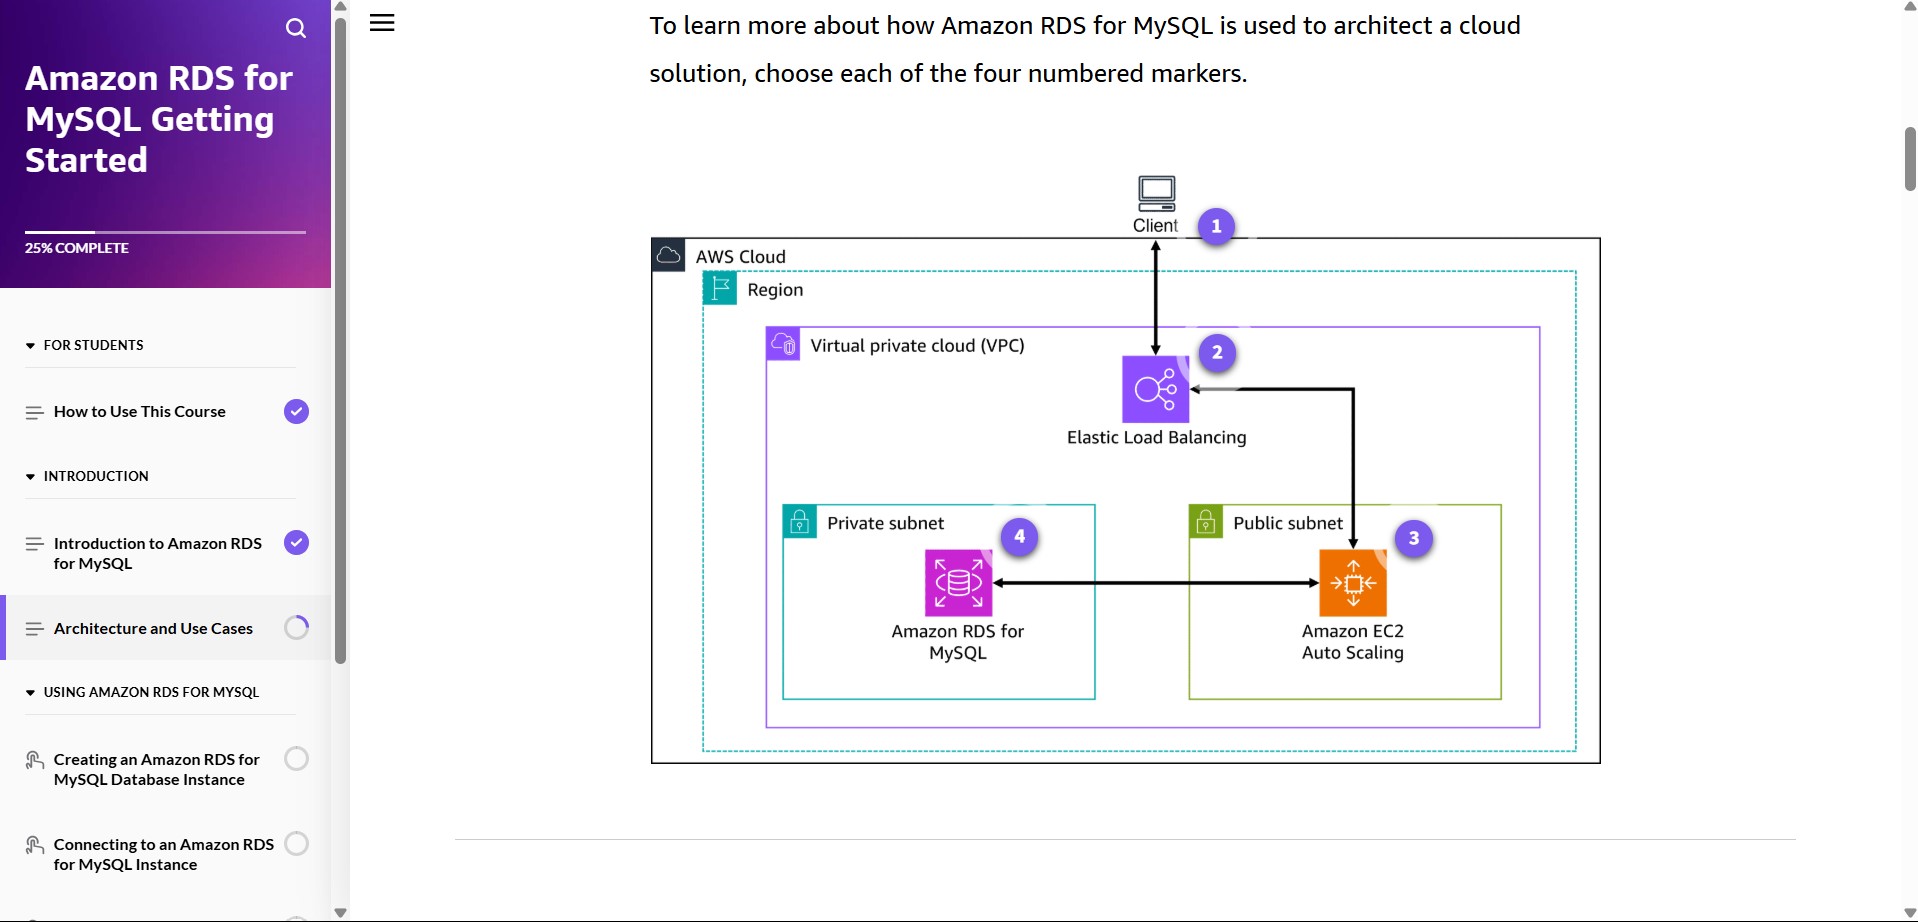Click completion circle for Connecting to an Amazon RDS

point(296,844)
